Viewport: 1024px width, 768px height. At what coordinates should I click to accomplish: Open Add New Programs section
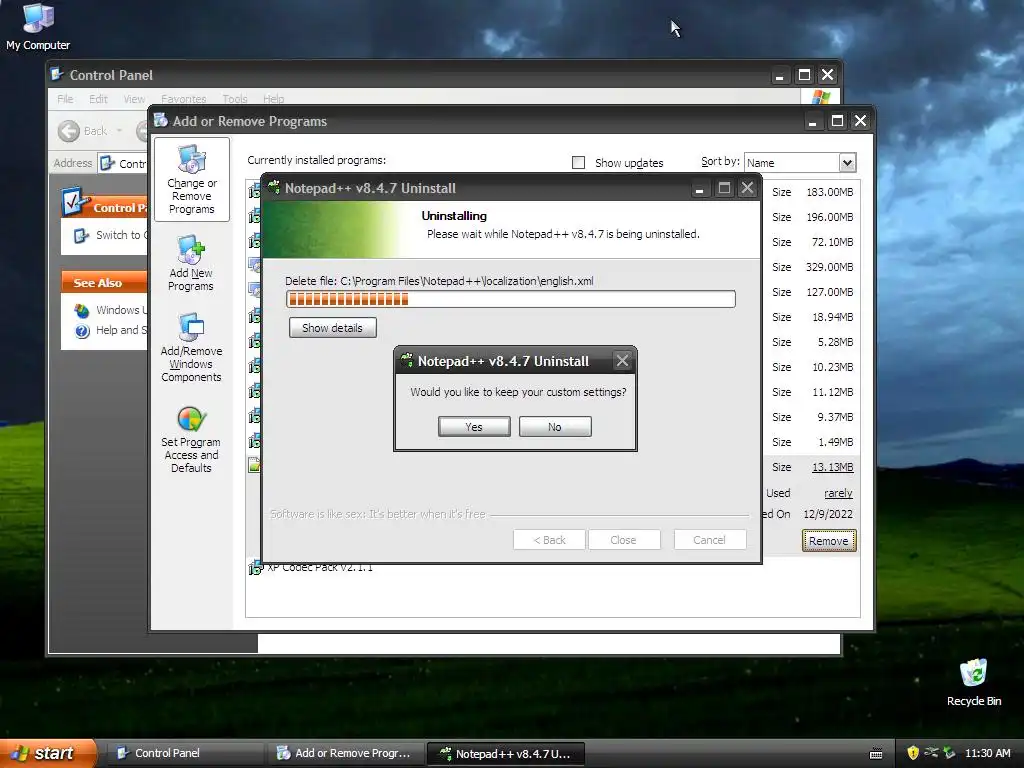(191, 263)
